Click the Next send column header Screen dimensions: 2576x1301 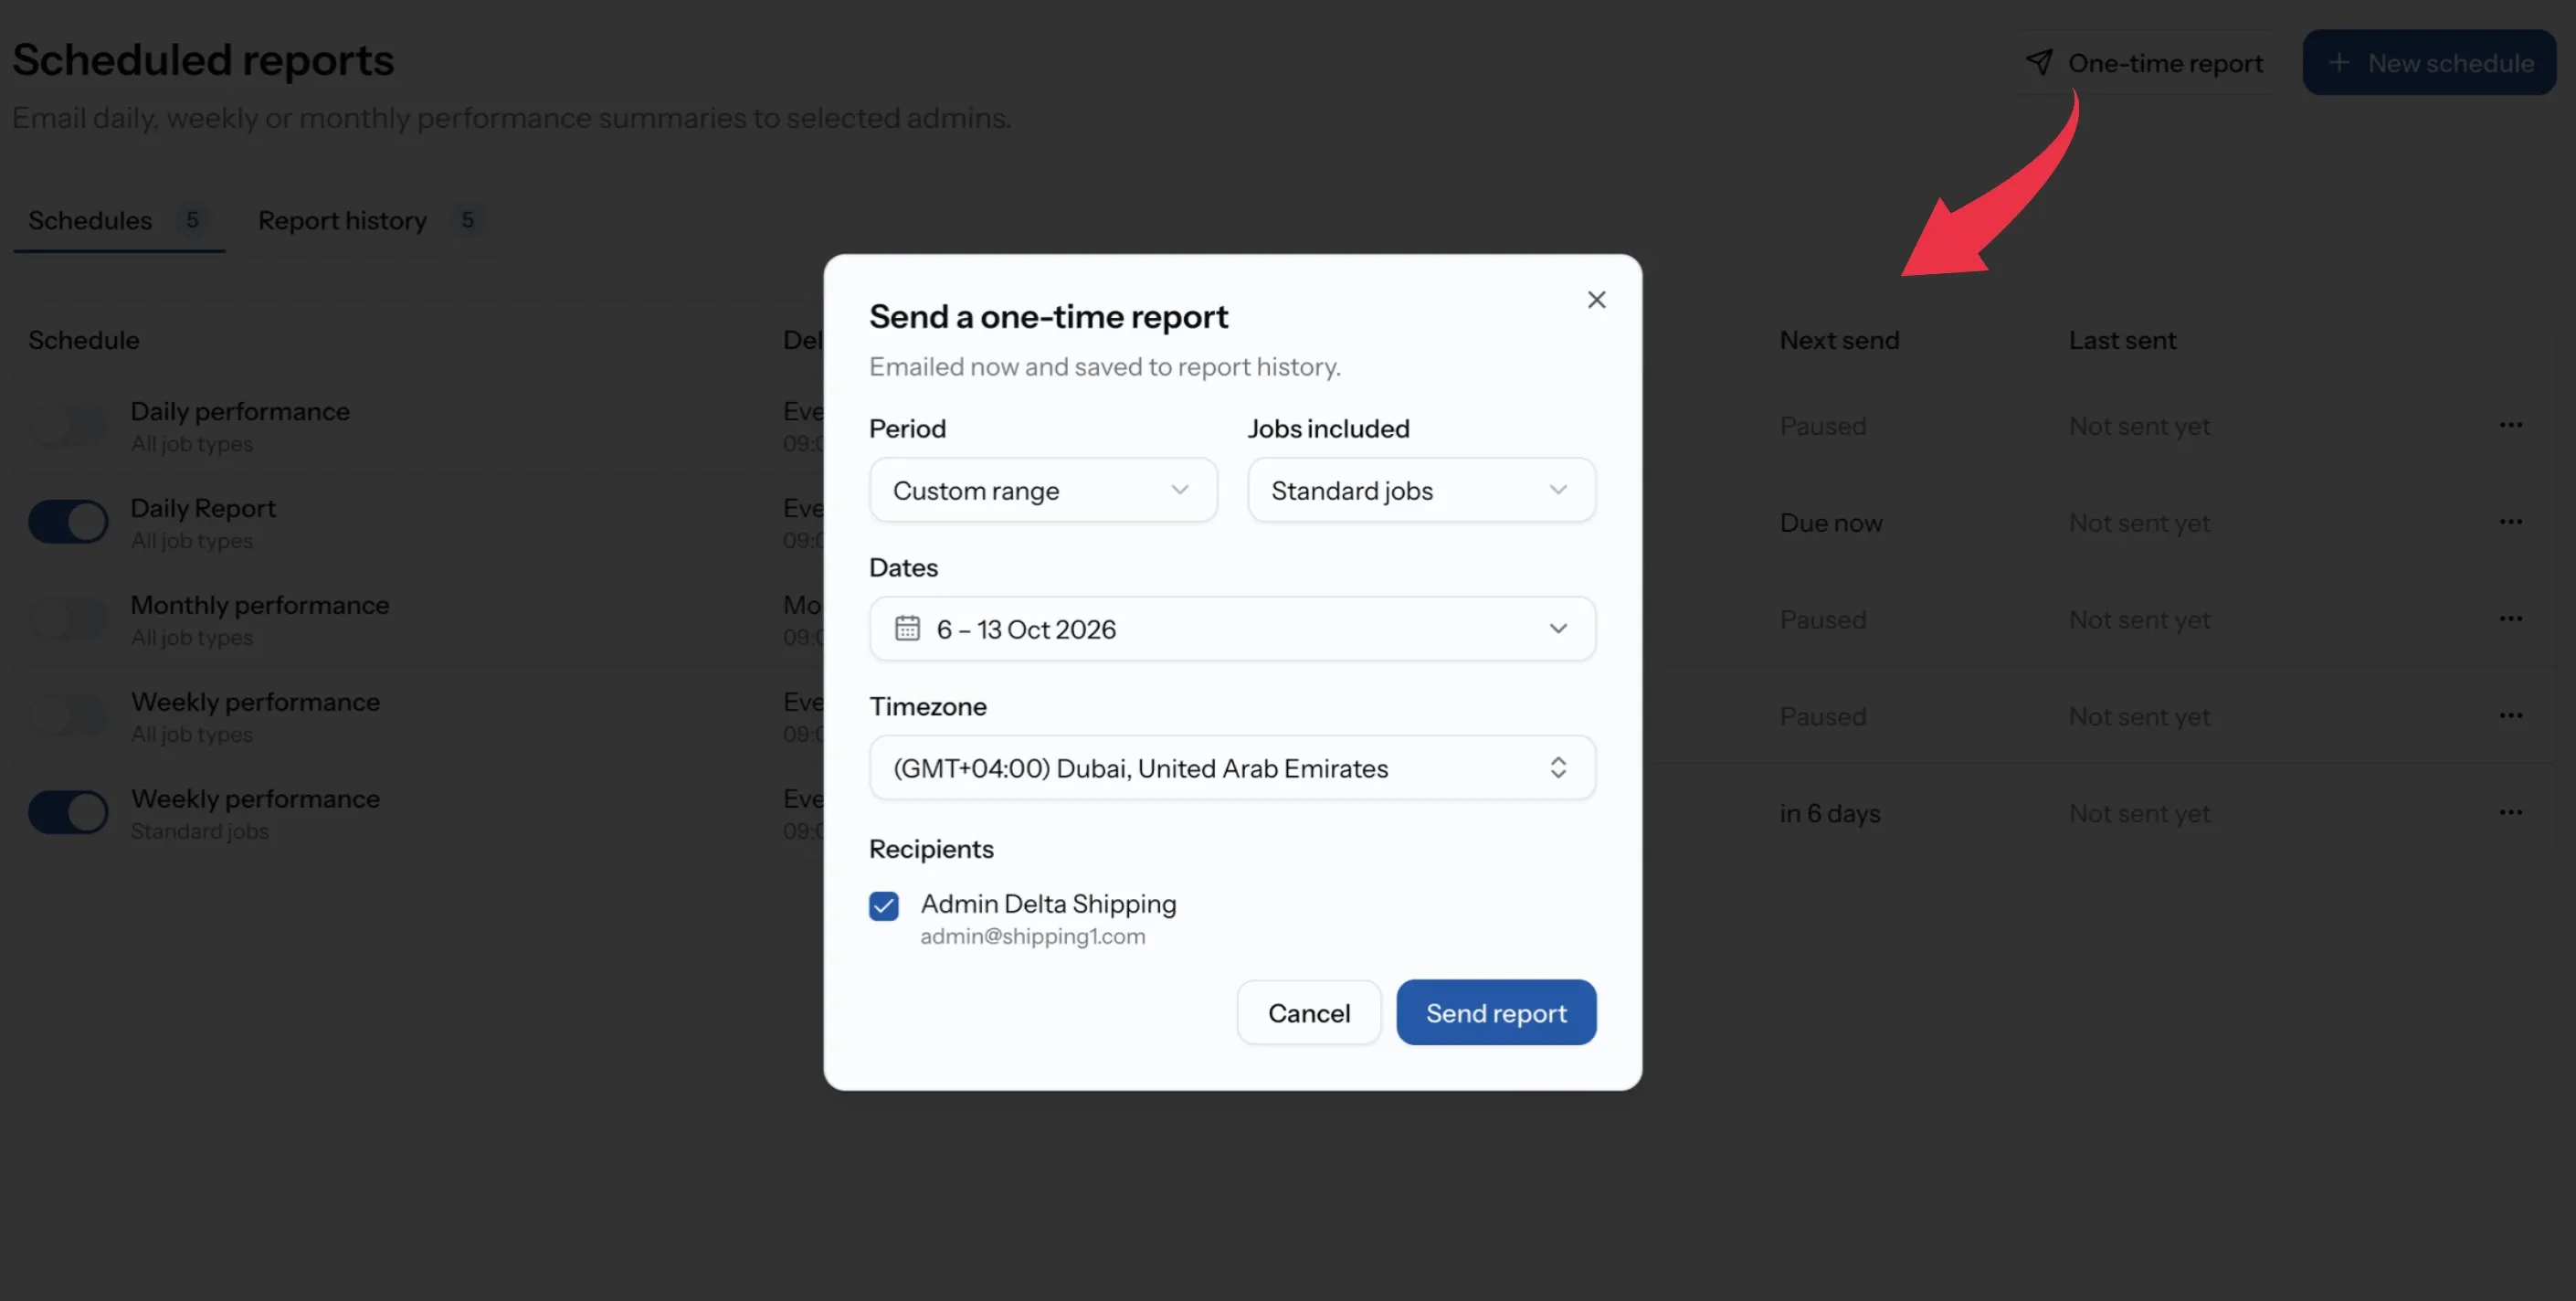pyautogui.click(x=1839, y=340)
